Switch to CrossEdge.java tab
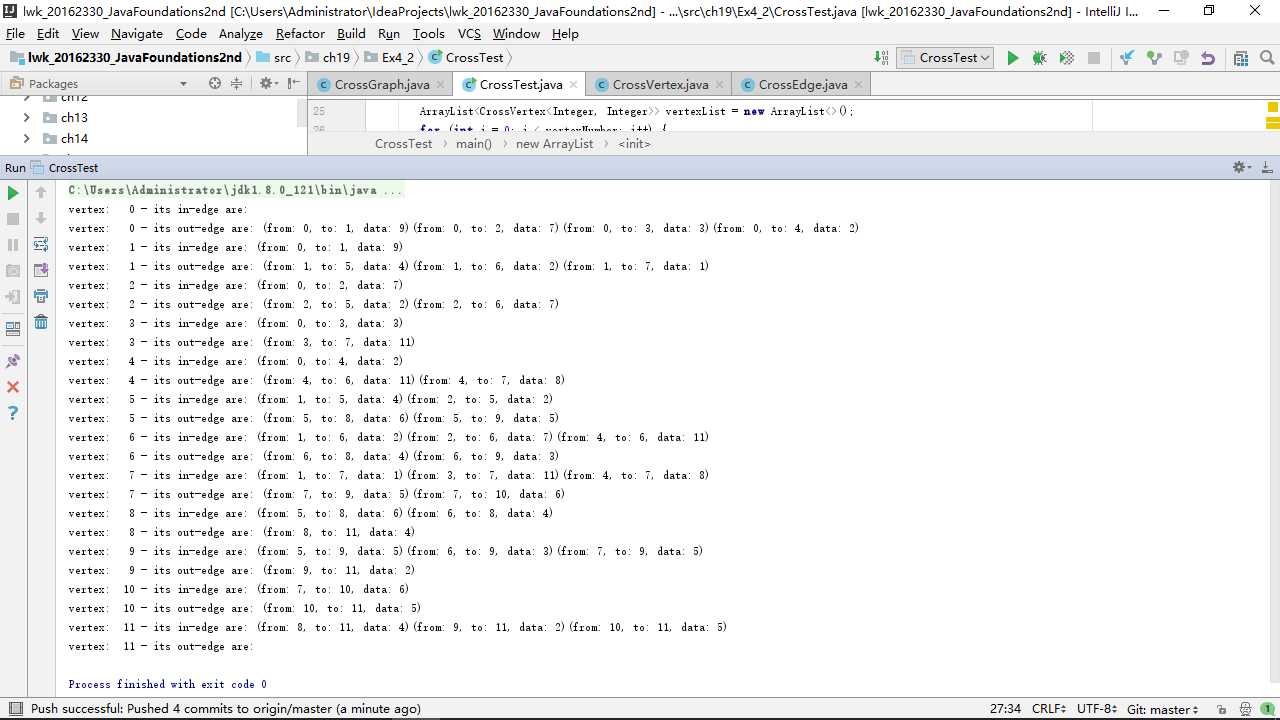This screenshot has height=720, width=1280. 803,85
